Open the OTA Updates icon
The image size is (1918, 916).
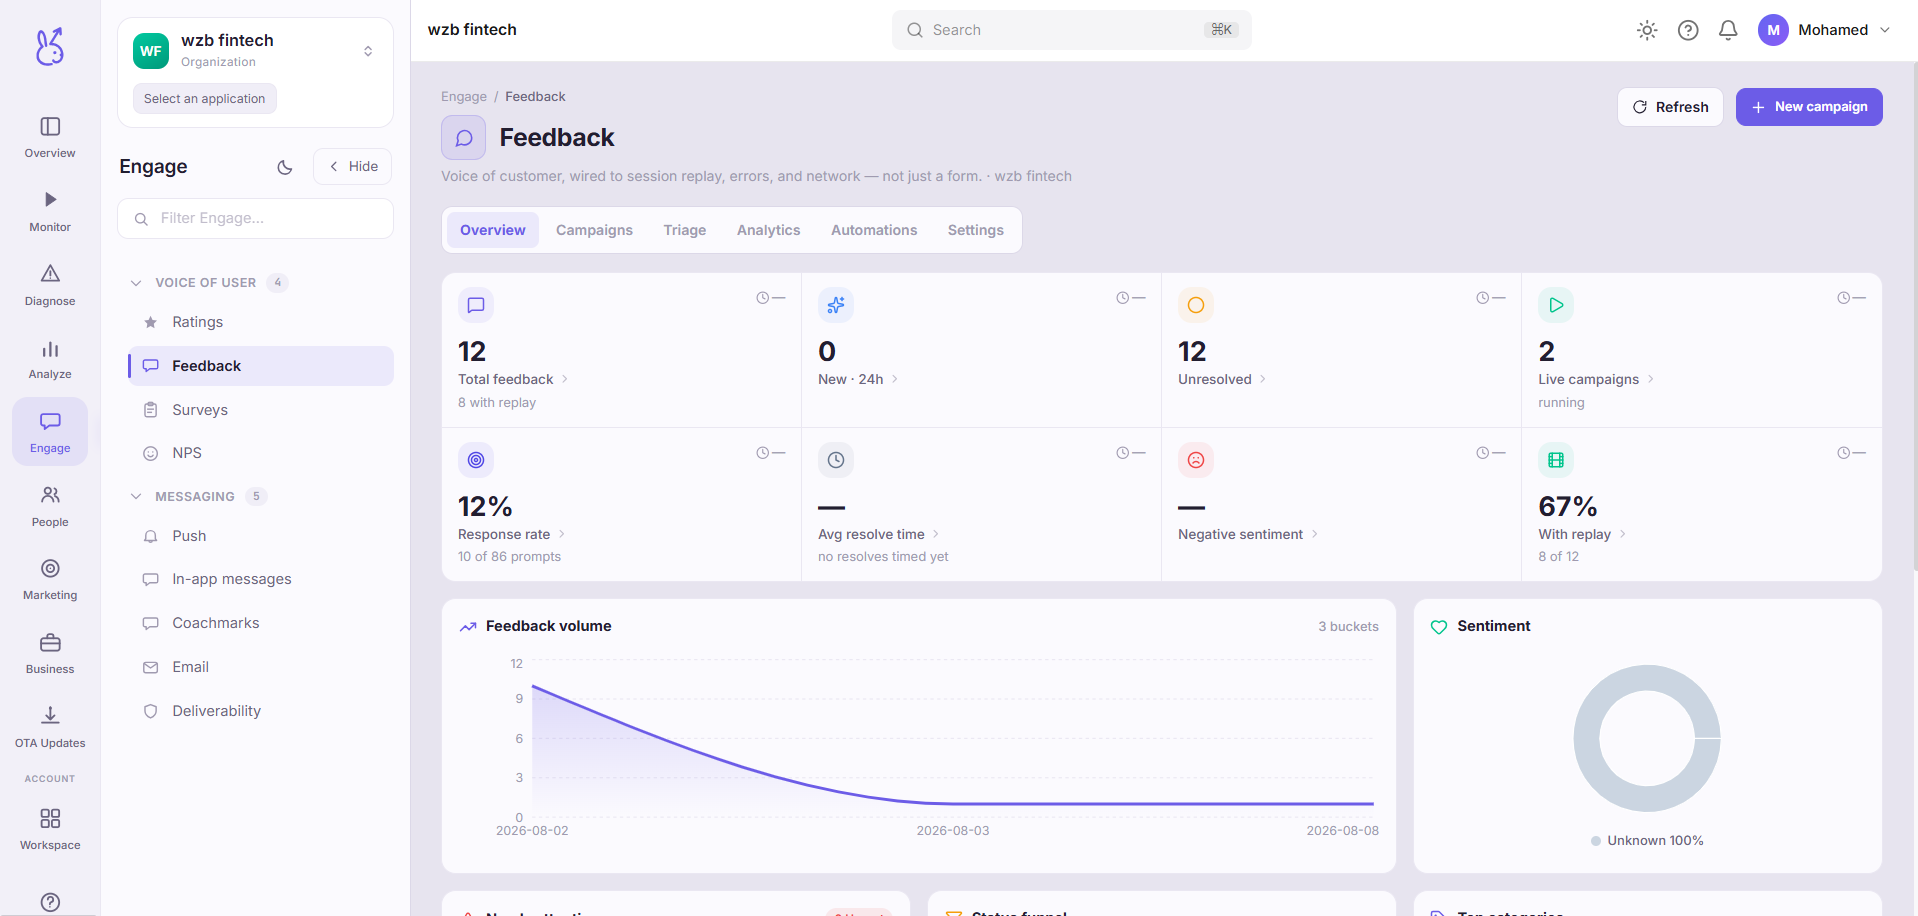pos(50,715)
